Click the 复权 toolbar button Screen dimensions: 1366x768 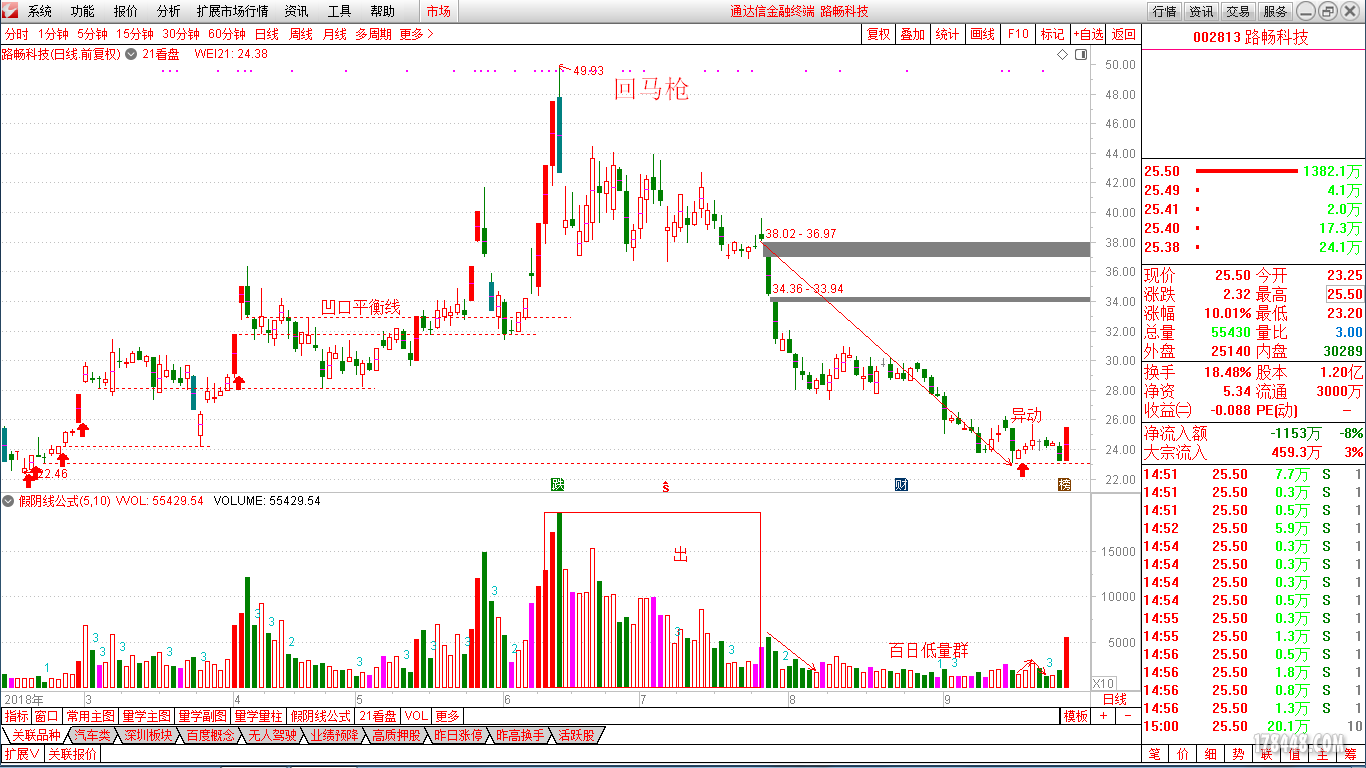tap(878, 34)
